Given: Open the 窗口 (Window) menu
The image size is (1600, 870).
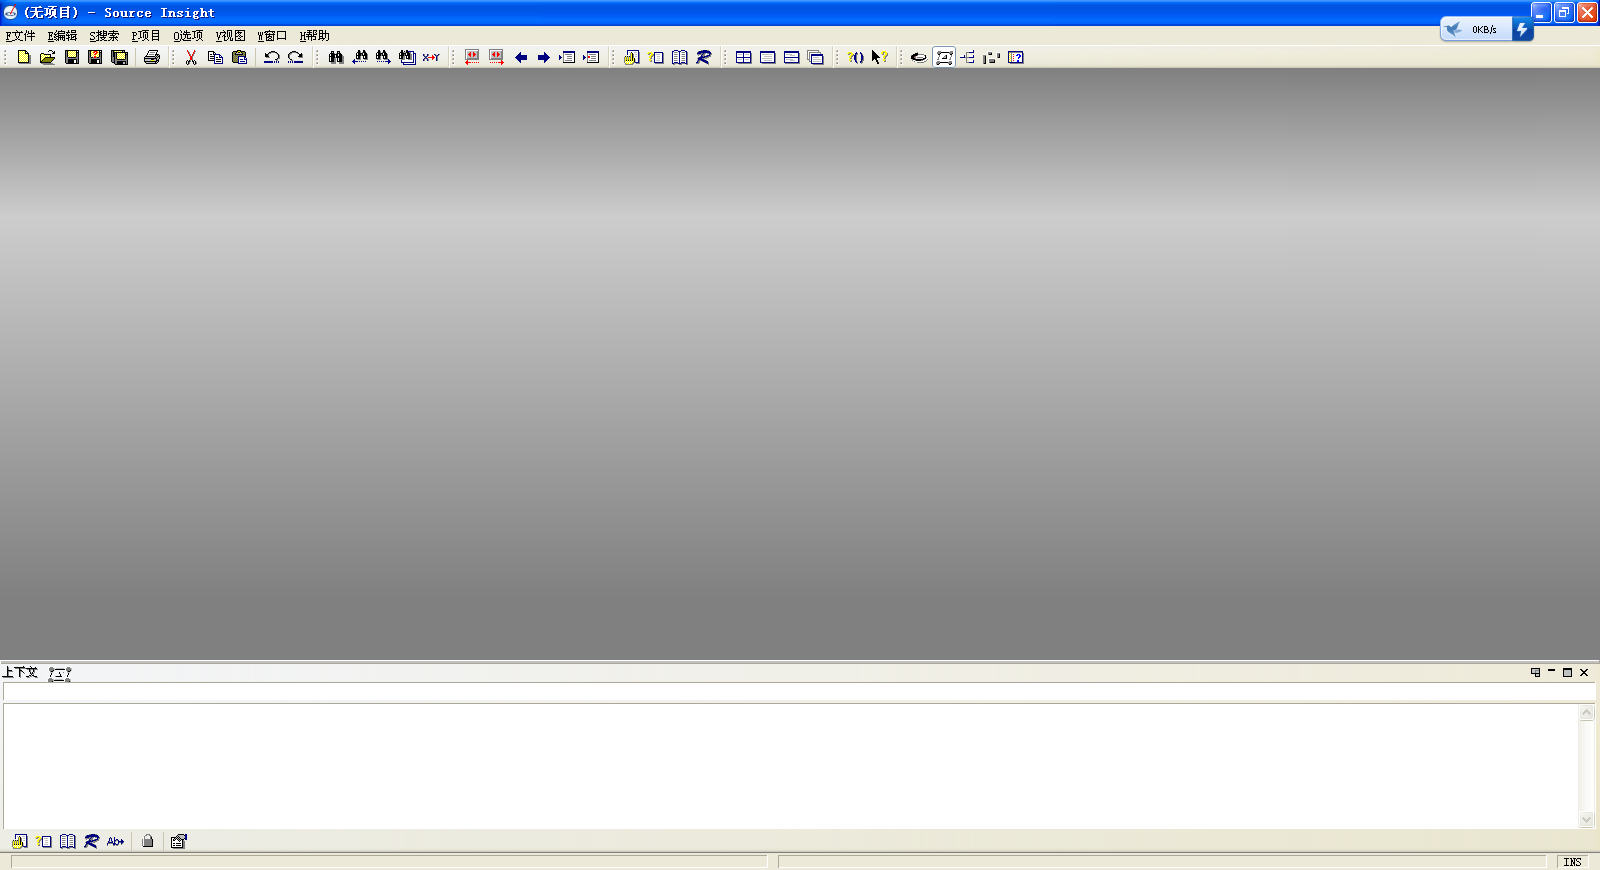Looking at the screenshot, I should click(x=272, y=36).
